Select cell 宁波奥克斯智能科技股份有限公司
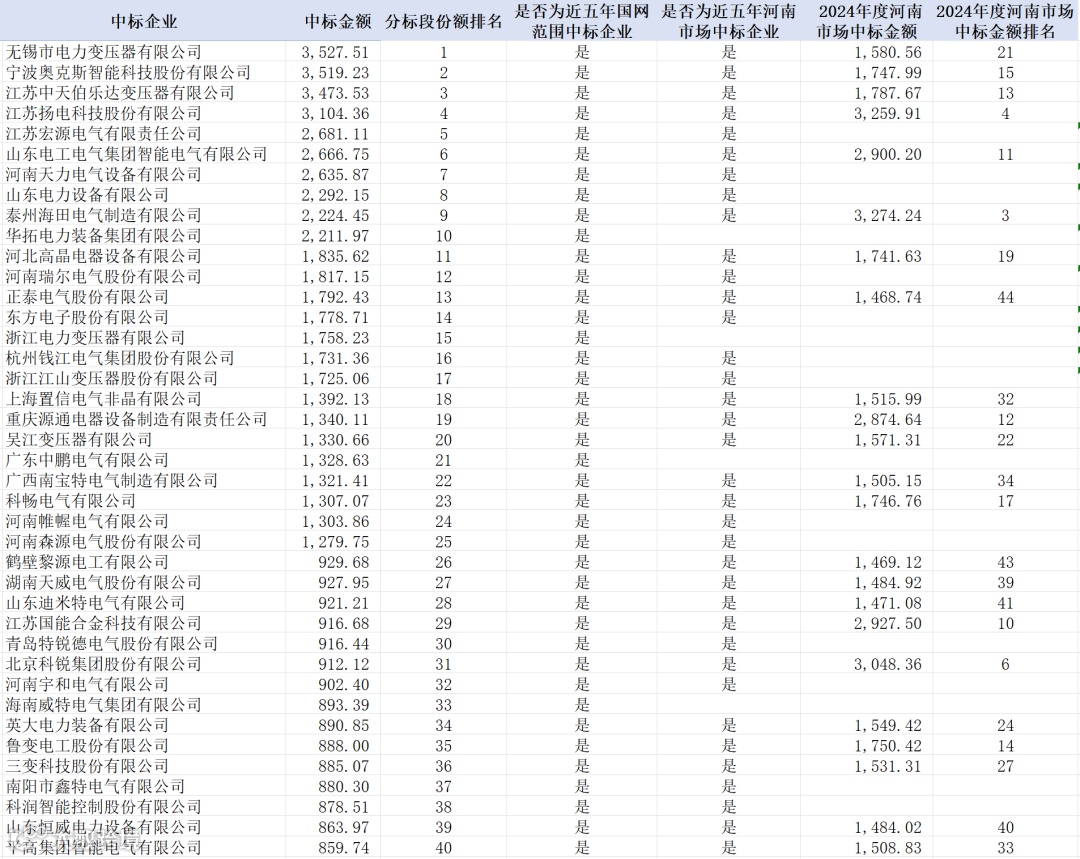The height and width of the screenshot is (859, 1080). (128, 73)
